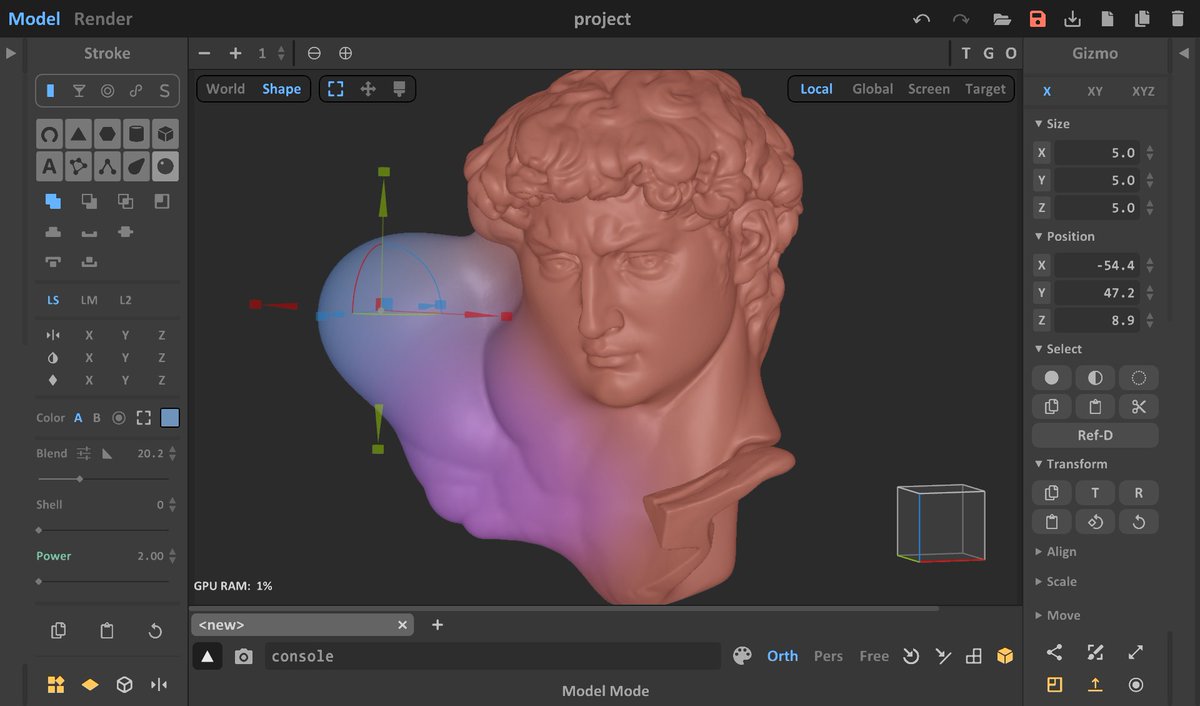Toggle the LS mode option
Viewport: 1200px width, 706px height.
[x=53, y=300]
